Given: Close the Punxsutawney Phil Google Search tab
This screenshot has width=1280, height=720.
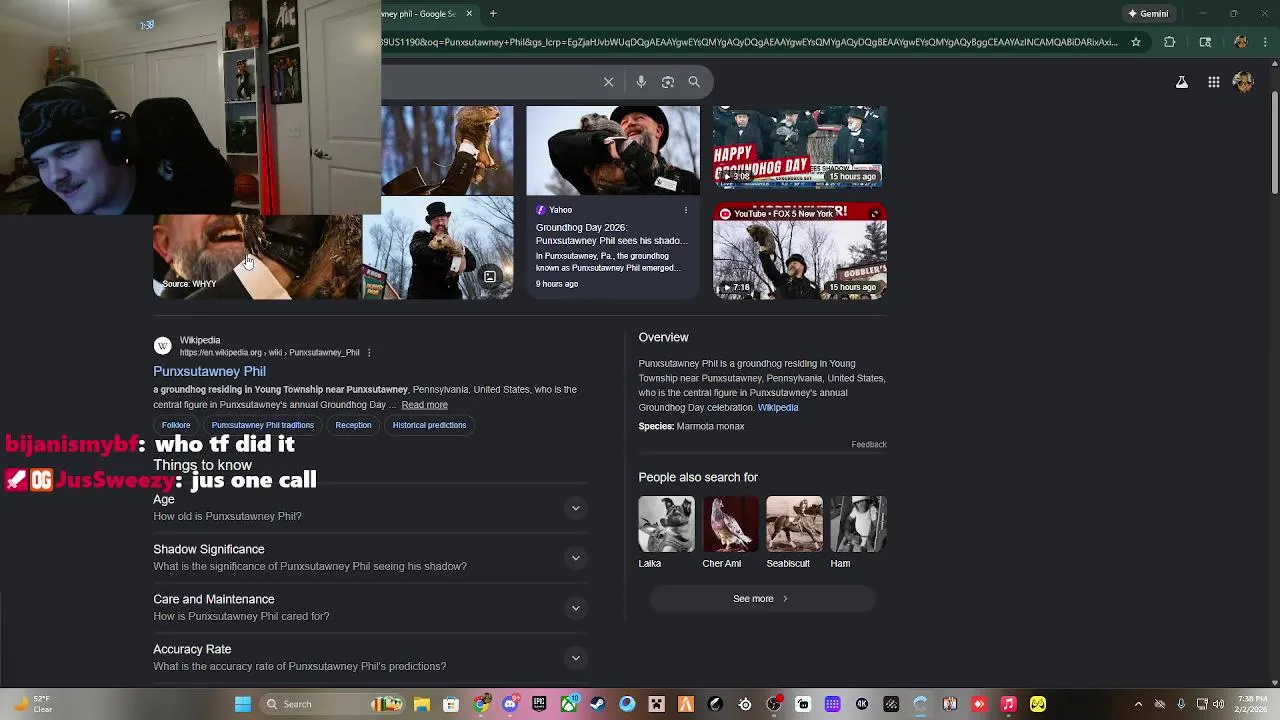Looking at the screenshot, I should [468, 14].
